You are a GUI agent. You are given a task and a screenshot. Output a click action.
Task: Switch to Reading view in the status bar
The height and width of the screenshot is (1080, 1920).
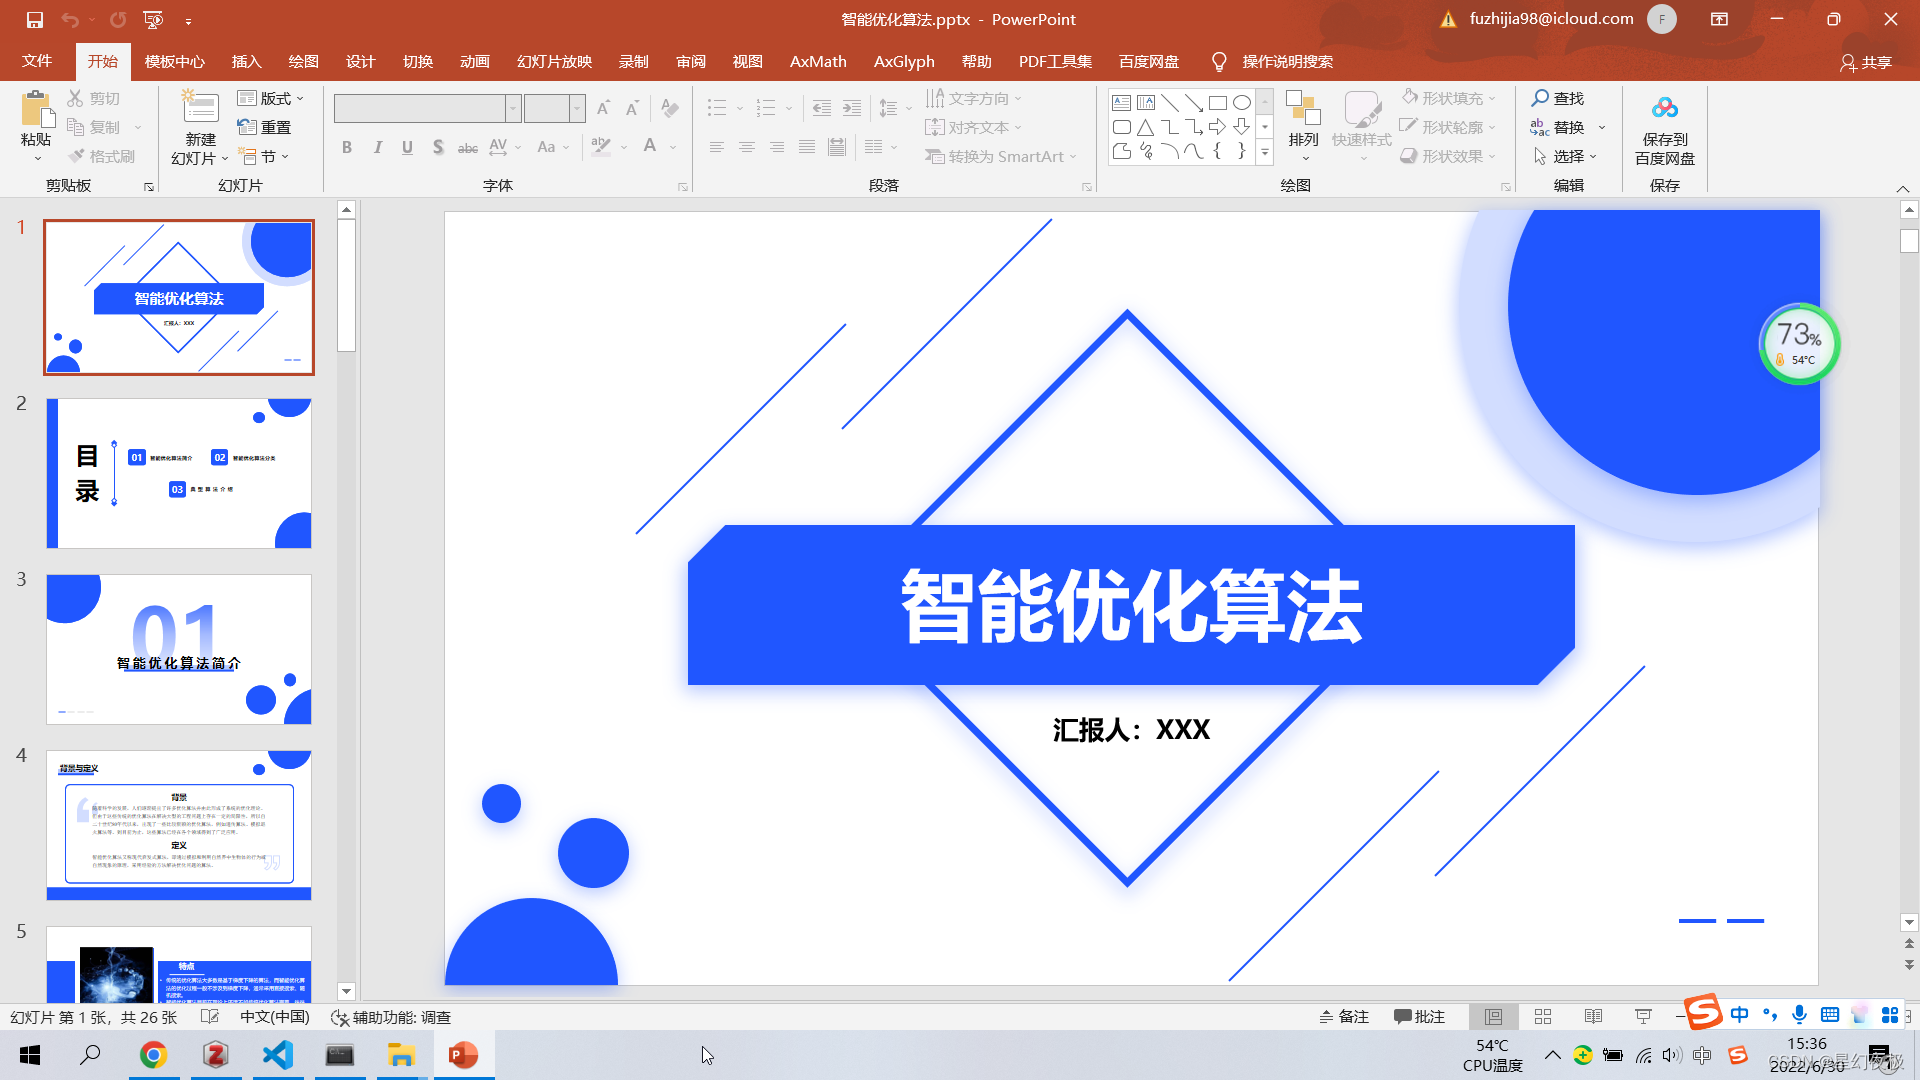[1593, 1016]
